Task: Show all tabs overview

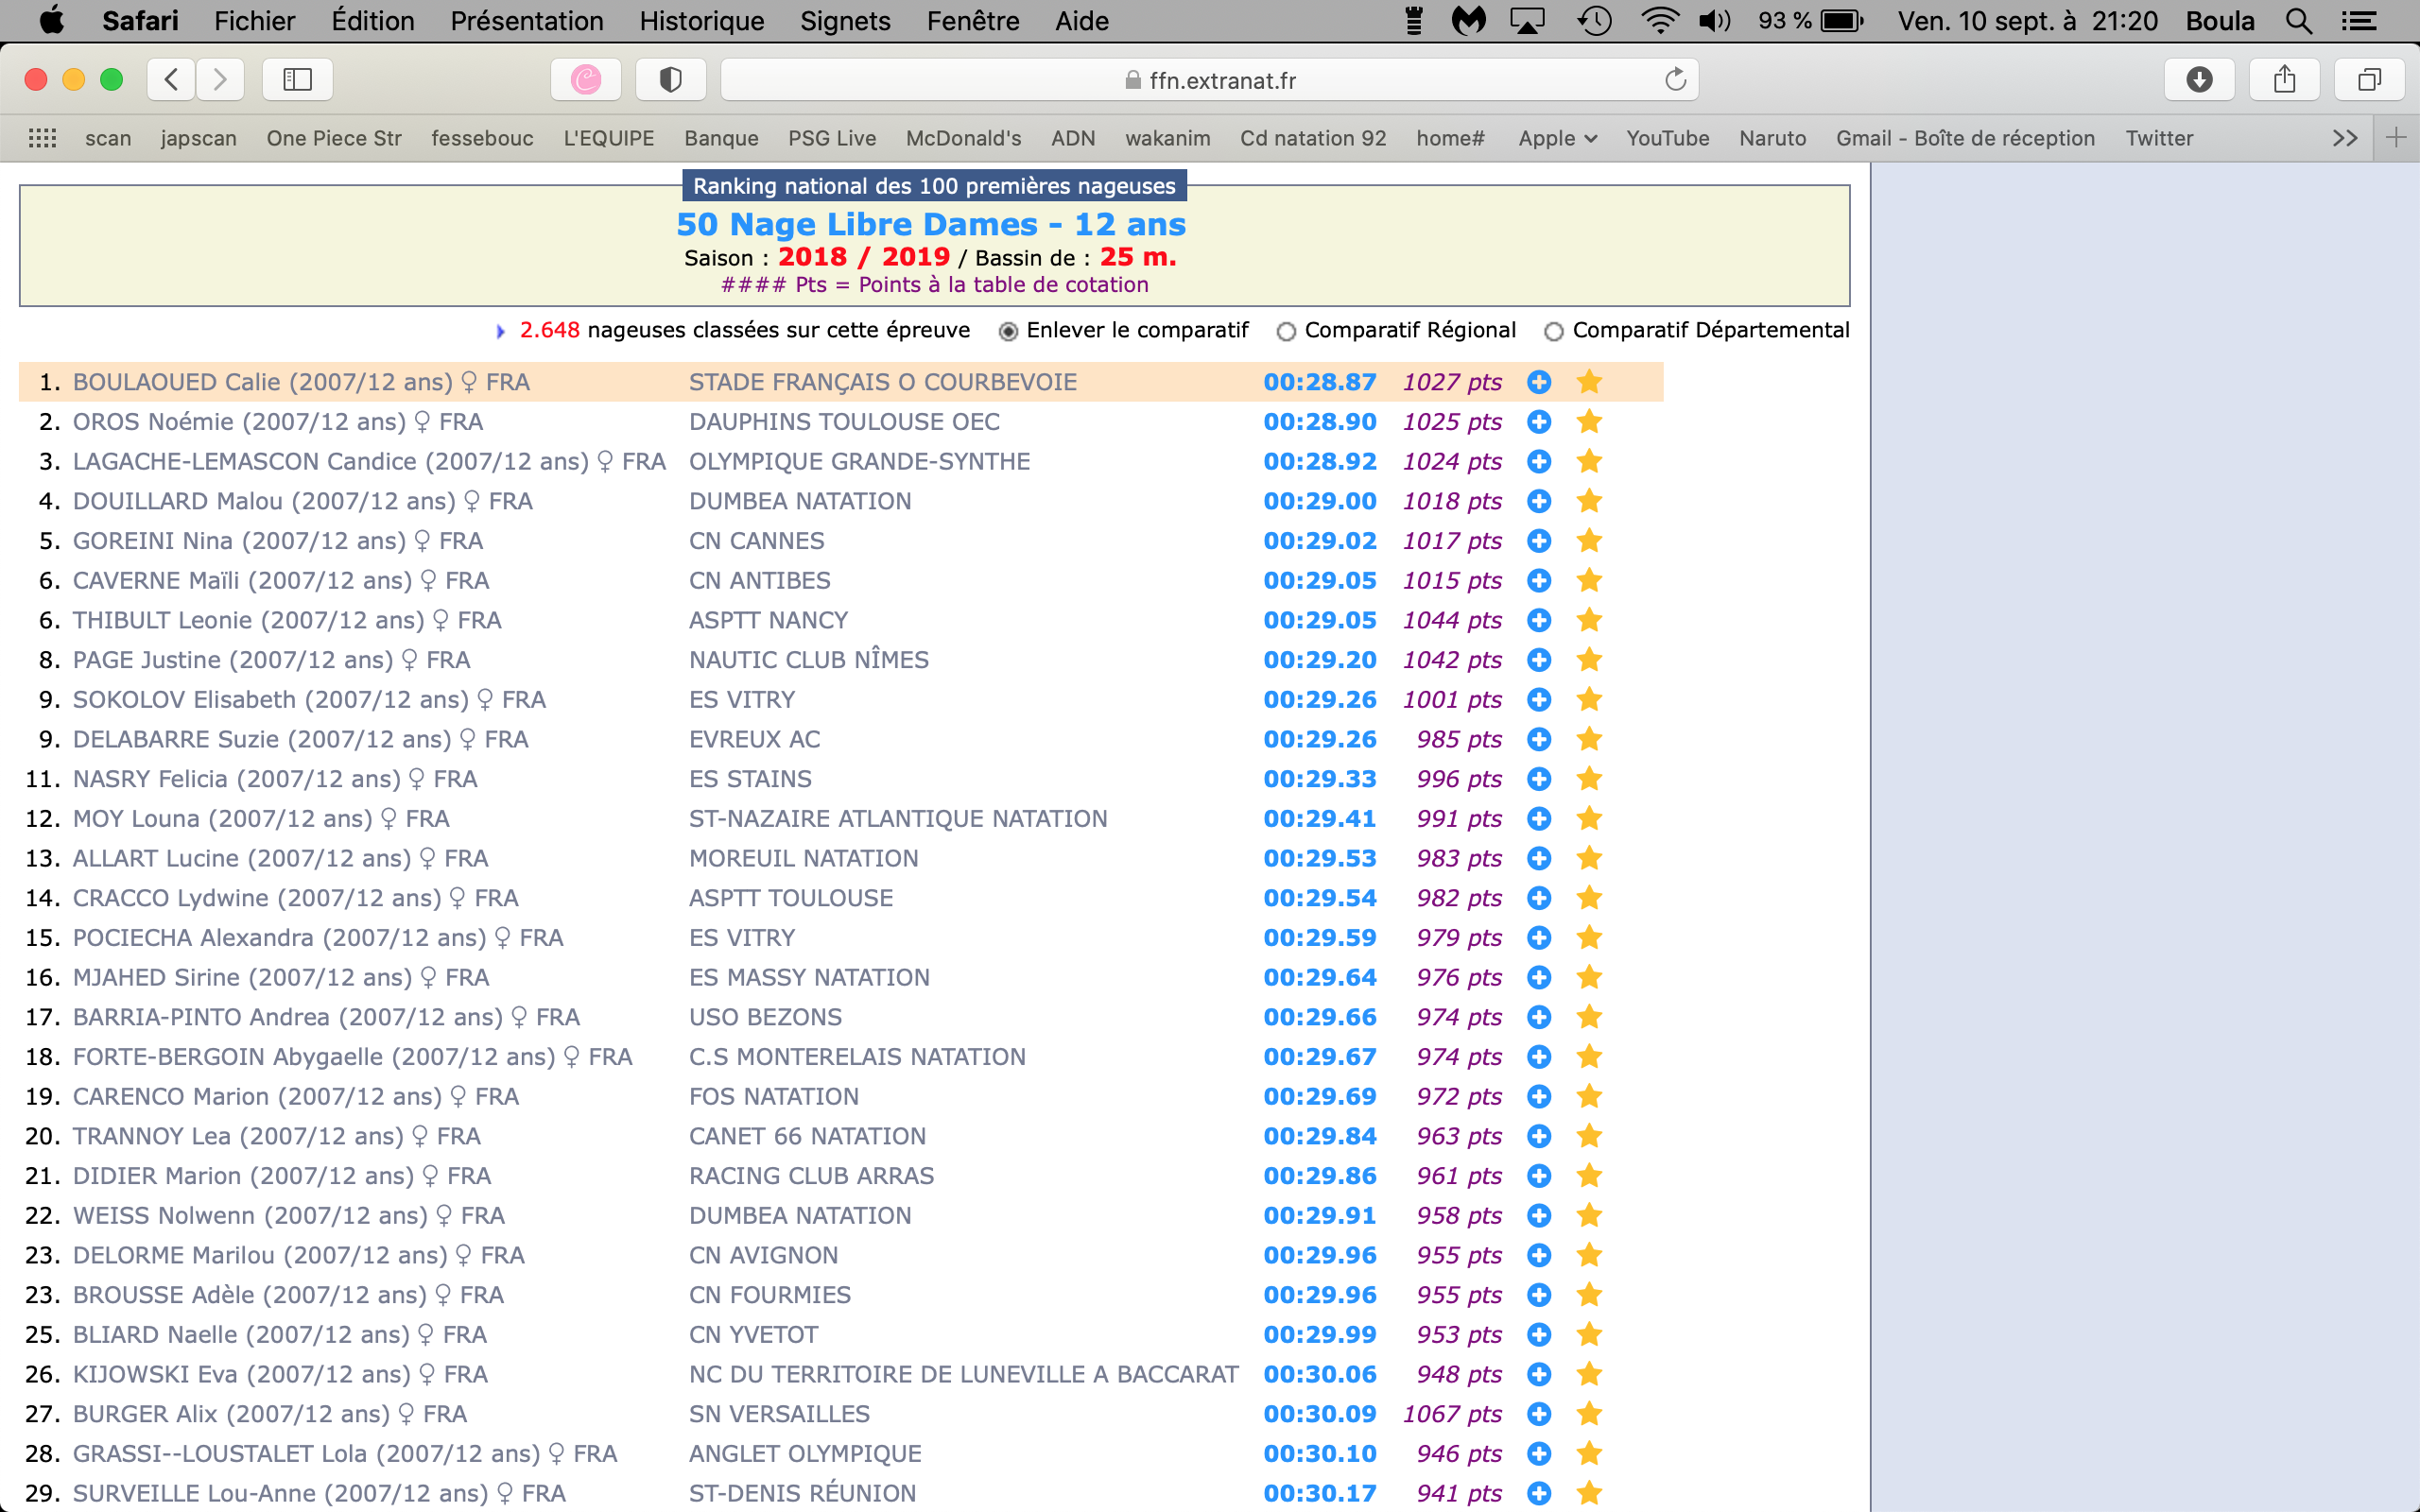Action: click(2369, 79)
